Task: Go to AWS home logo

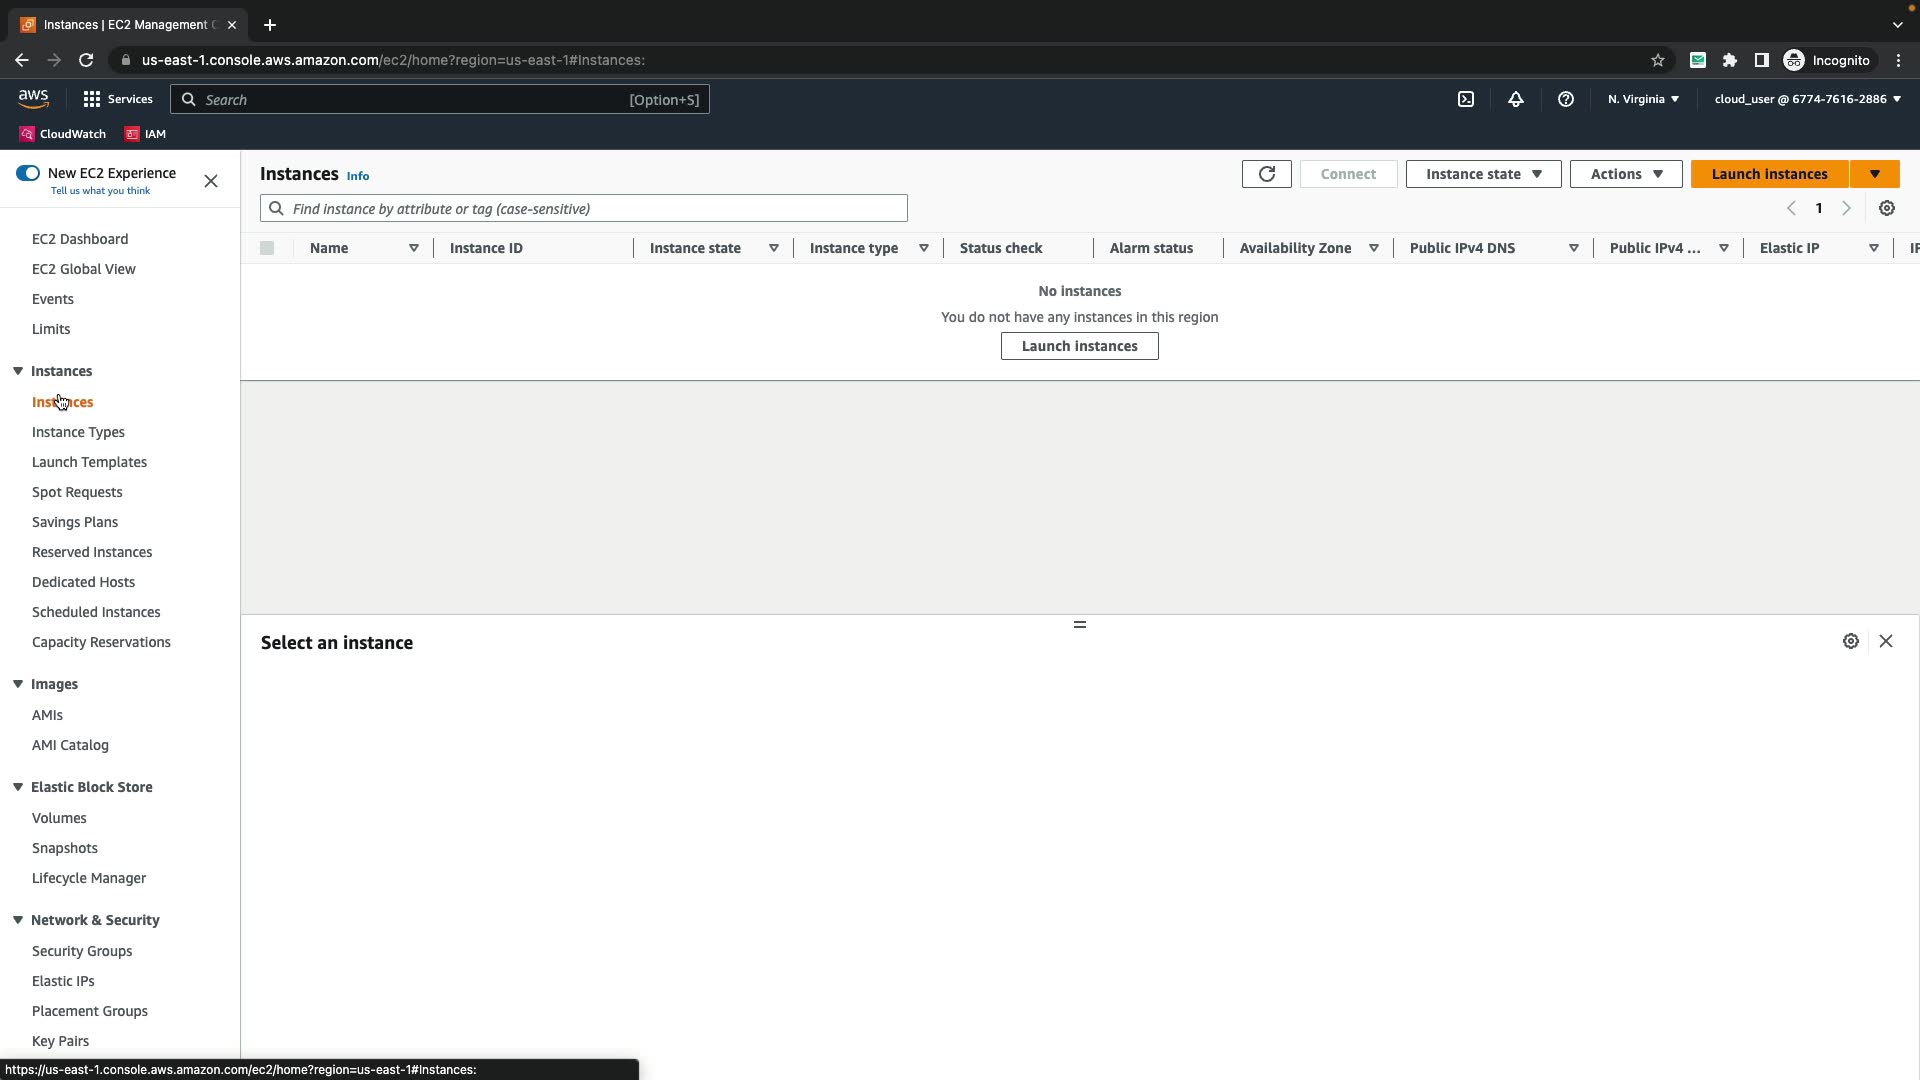Action: coord(33,99)
